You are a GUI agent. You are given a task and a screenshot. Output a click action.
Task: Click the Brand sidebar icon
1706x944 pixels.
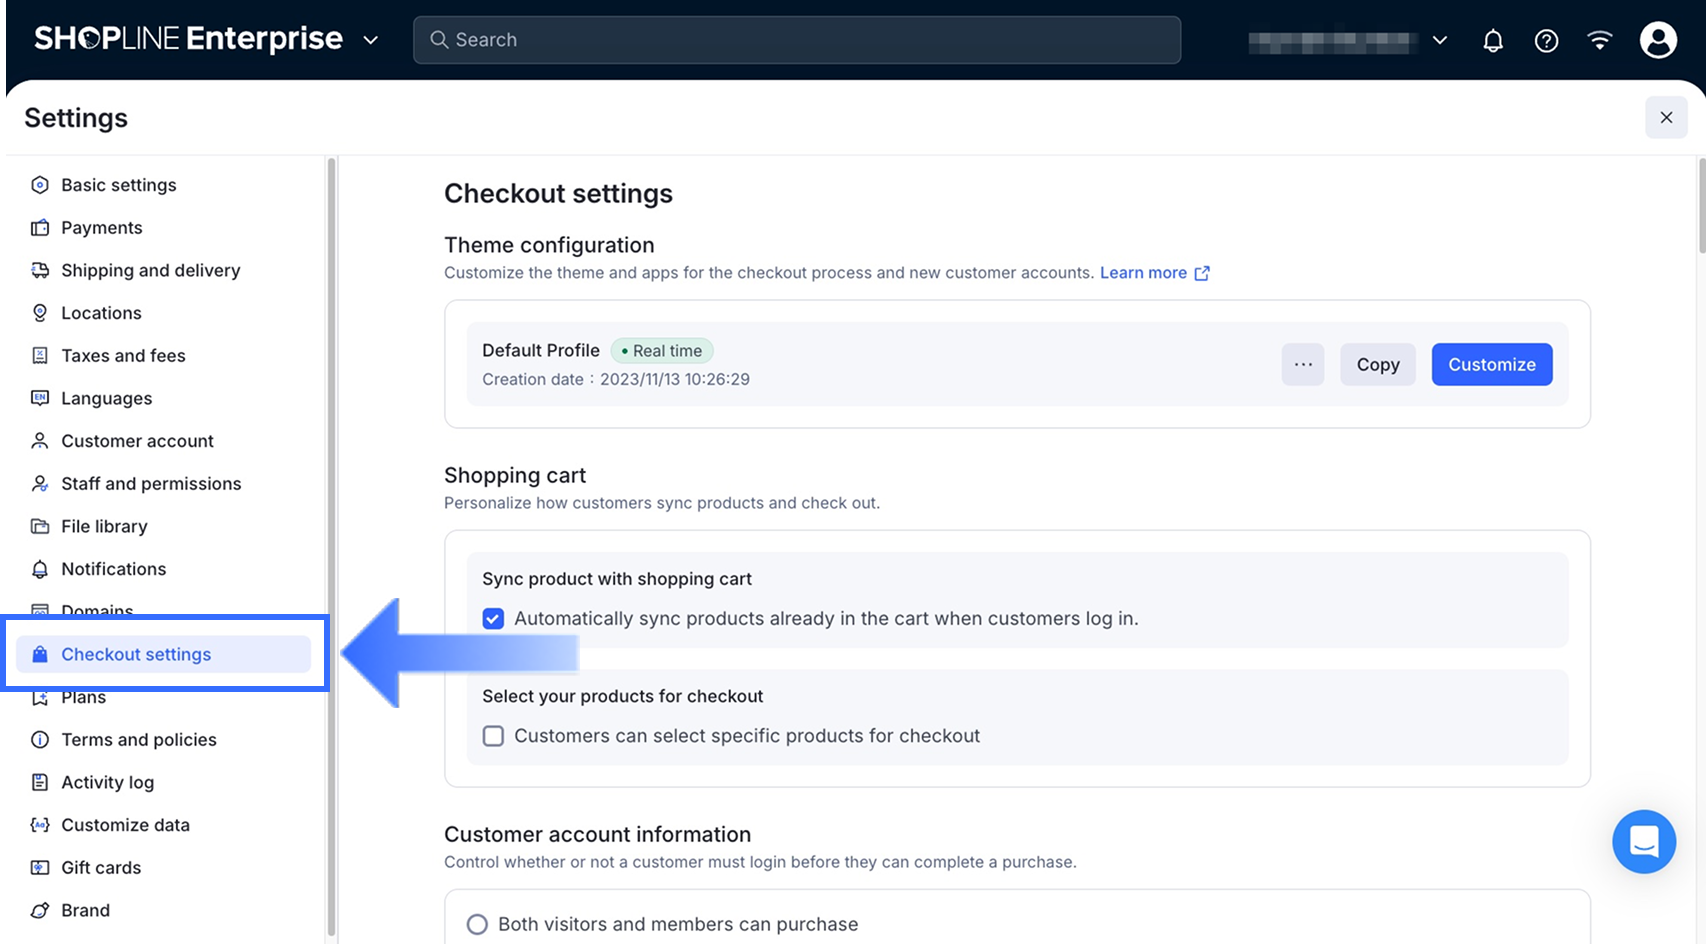point(40,911)
